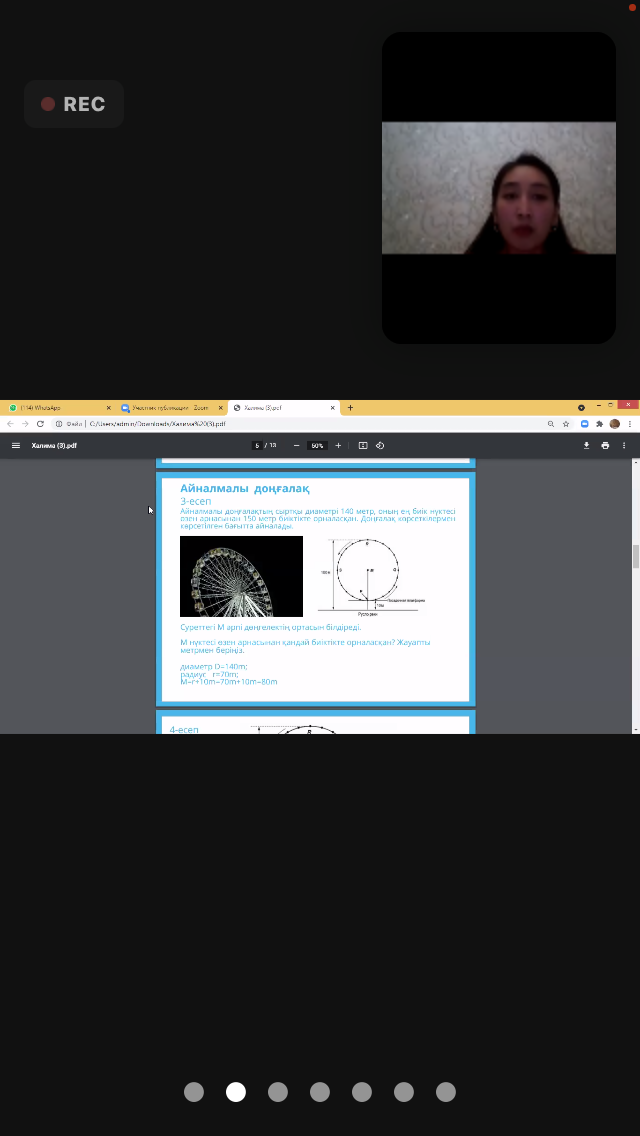This screenshot has height=1136, width=640.
Task: Click the M=r+10m=70m+10m=80m line
Action: pyautogui.click(x=229, y=682)
